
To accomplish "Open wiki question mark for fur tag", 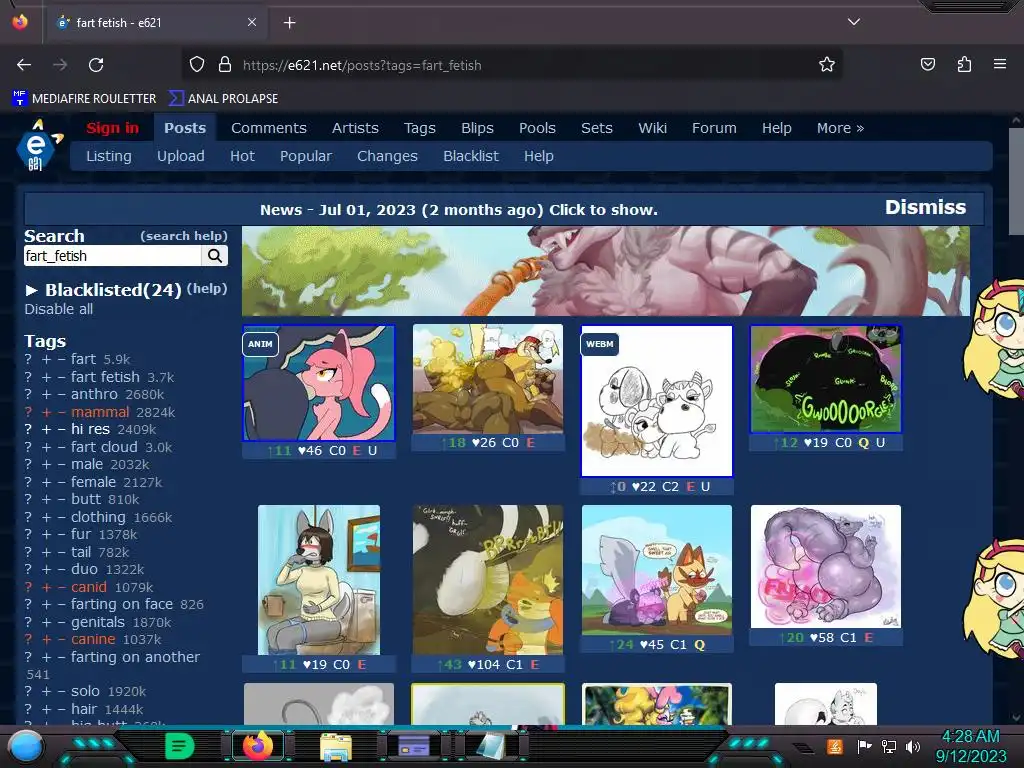I will pos(28,535).
